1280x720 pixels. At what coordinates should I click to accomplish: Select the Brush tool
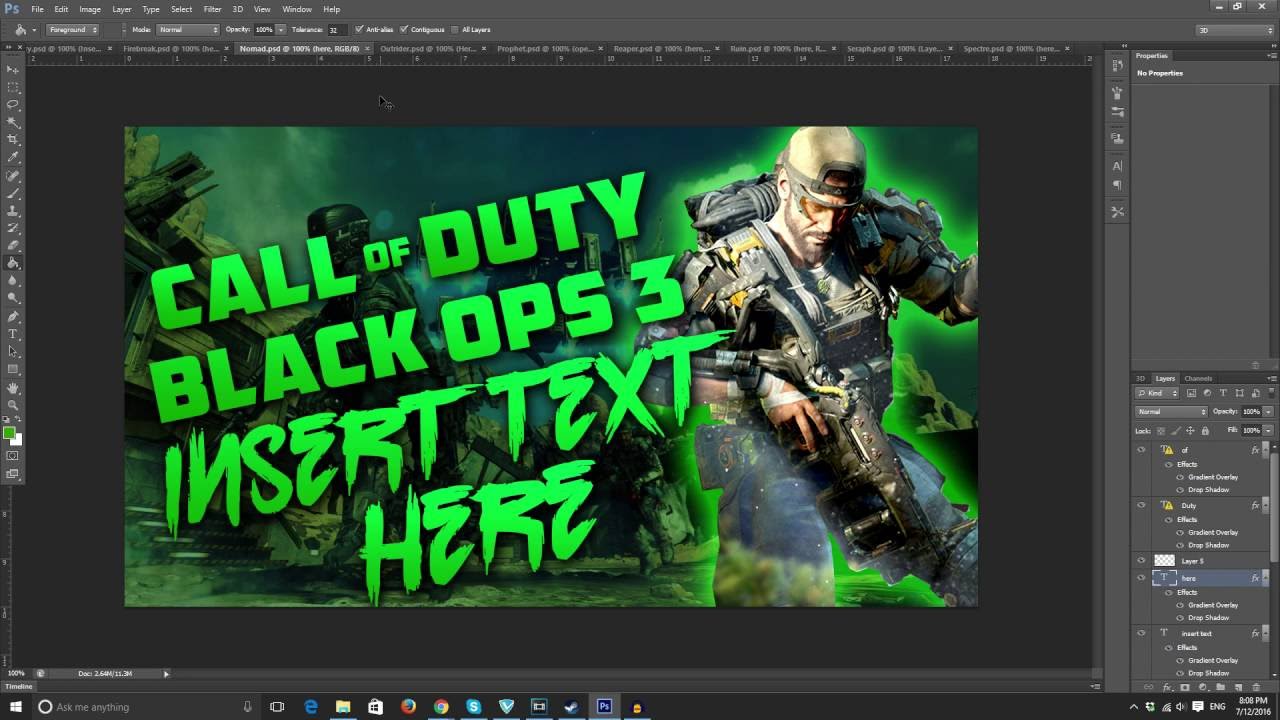click(13, 193)
